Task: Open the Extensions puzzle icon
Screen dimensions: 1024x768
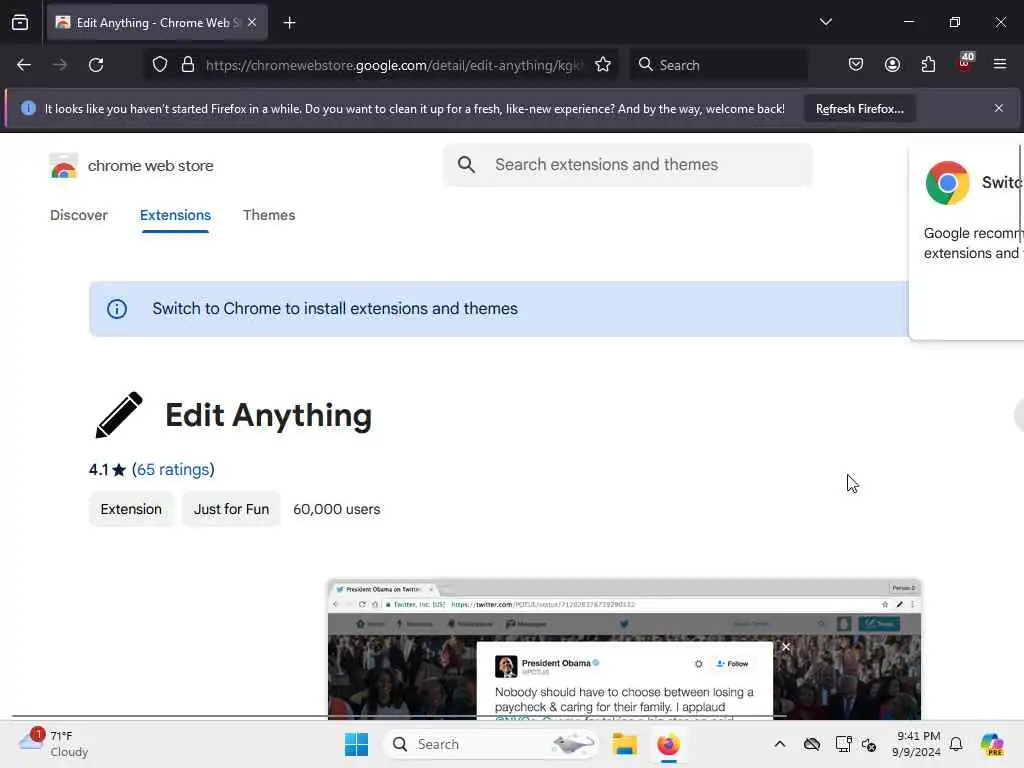Action: pos(928,65)
